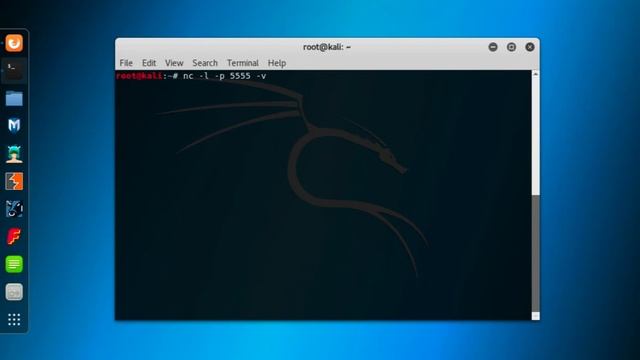Launch Armitage from the dock
Image resolution: width=640 pixels, height=360 pixels.
click(14, 154)
